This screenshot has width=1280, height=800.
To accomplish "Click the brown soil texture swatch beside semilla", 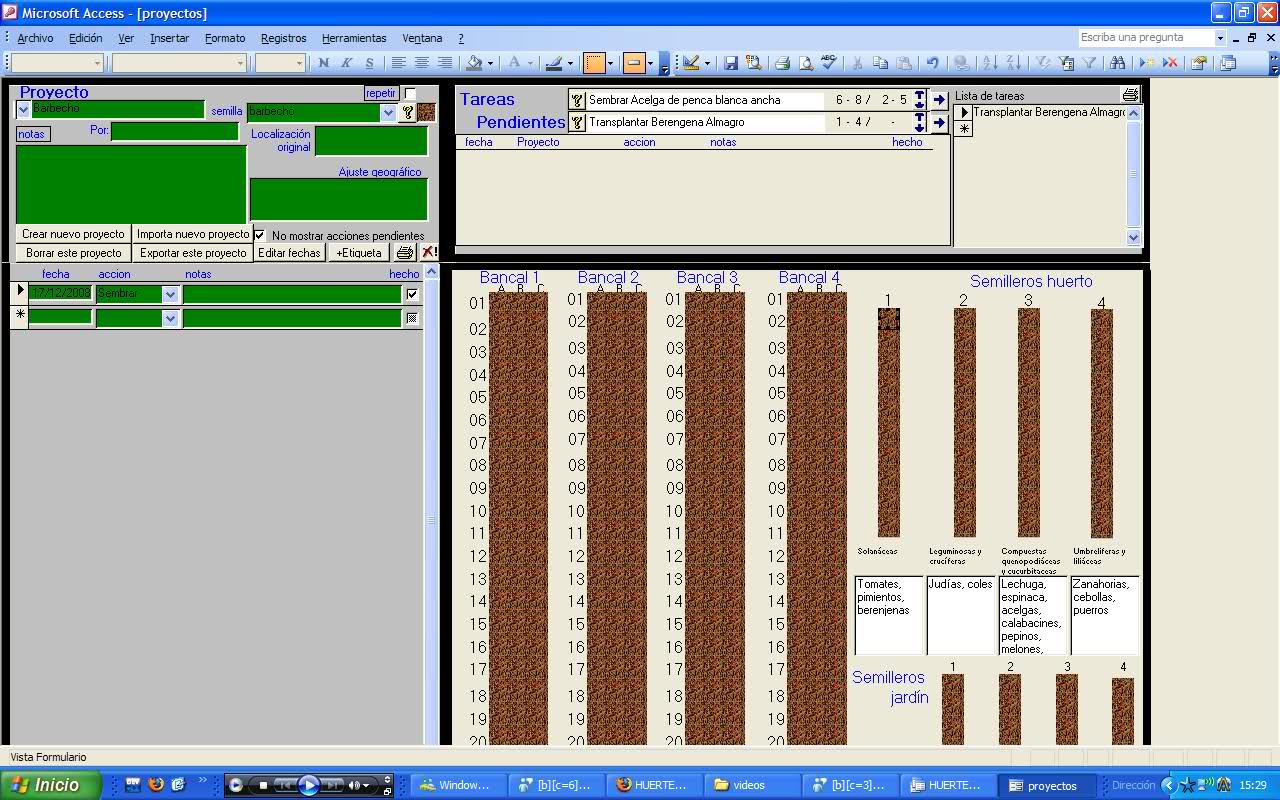I will 427,112.
